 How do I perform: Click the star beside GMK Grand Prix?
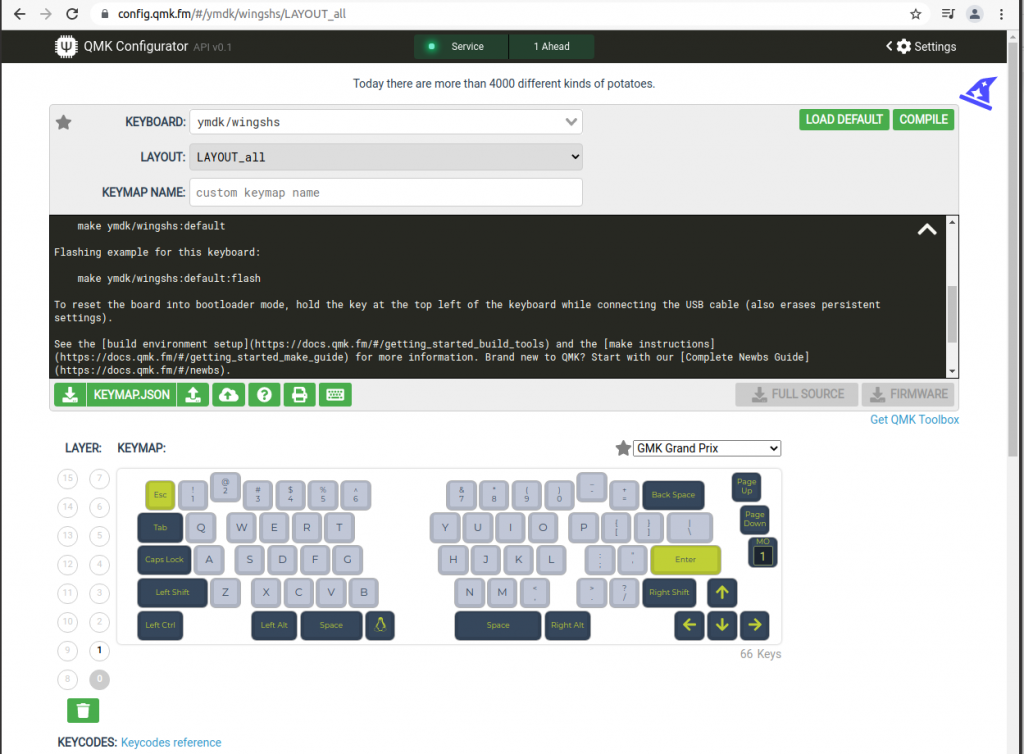[623, 448]
